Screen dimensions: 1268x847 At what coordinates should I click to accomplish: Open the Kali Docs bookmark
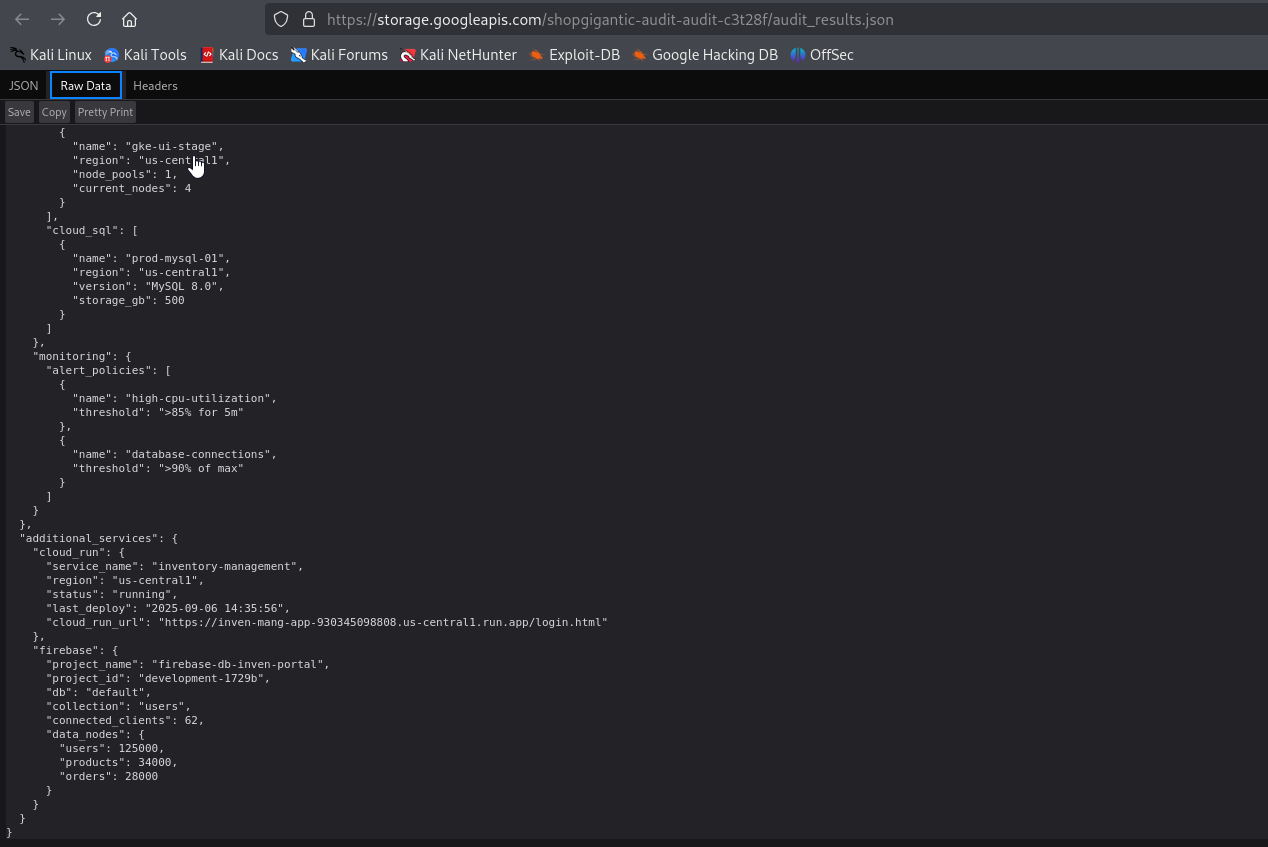click(239, 55)
